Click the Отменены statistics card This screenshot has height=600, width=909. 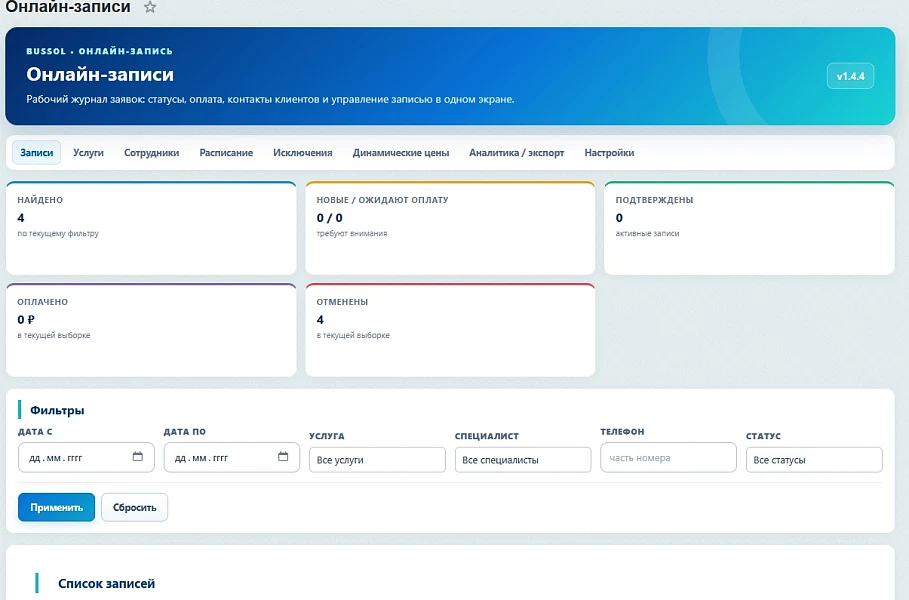point(450,330)
